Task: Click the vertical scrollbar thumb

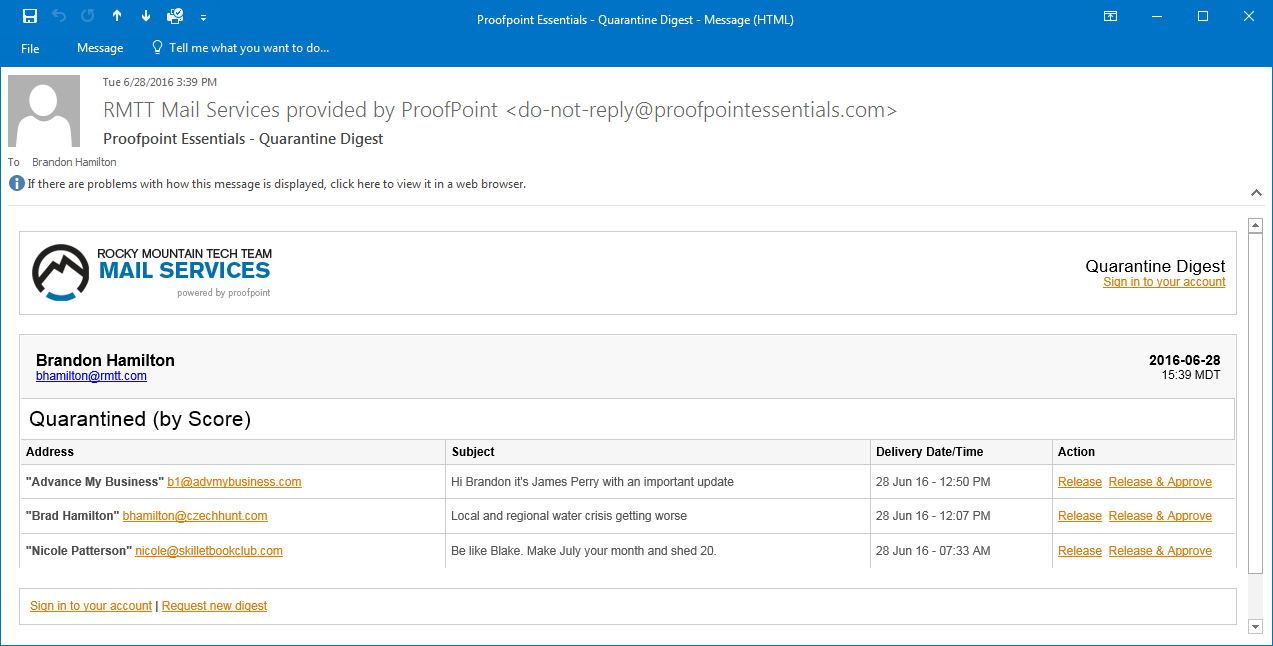Action: pos(1256,402)
